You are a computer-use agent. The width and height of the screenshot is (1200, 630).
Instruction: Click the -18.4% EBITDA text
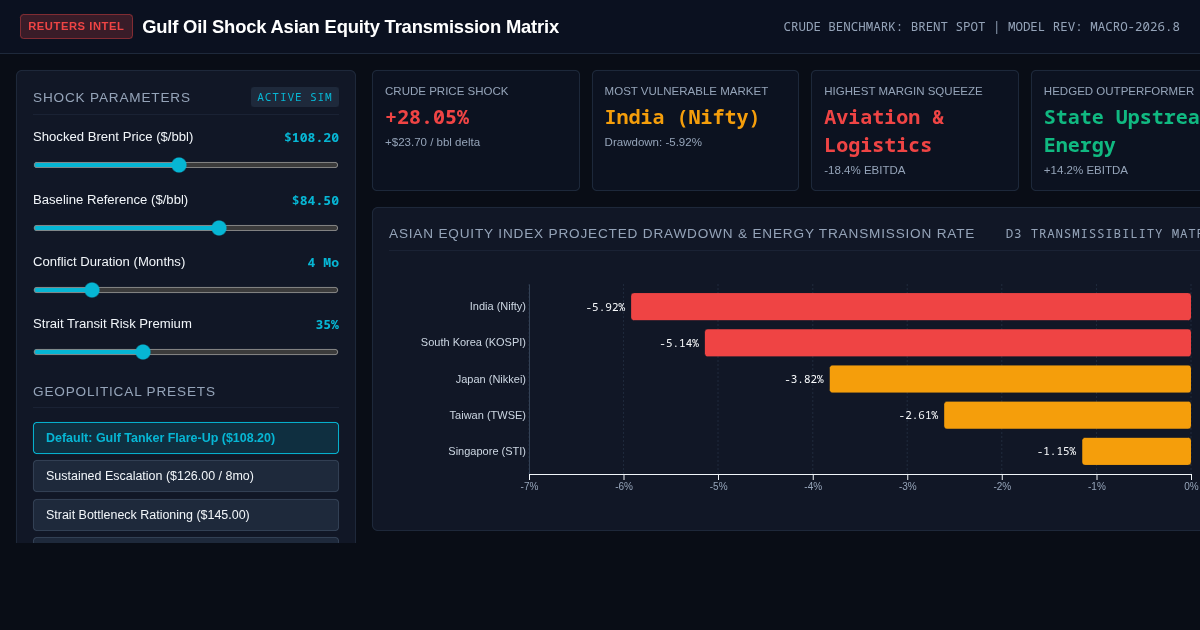coord(864,170)
